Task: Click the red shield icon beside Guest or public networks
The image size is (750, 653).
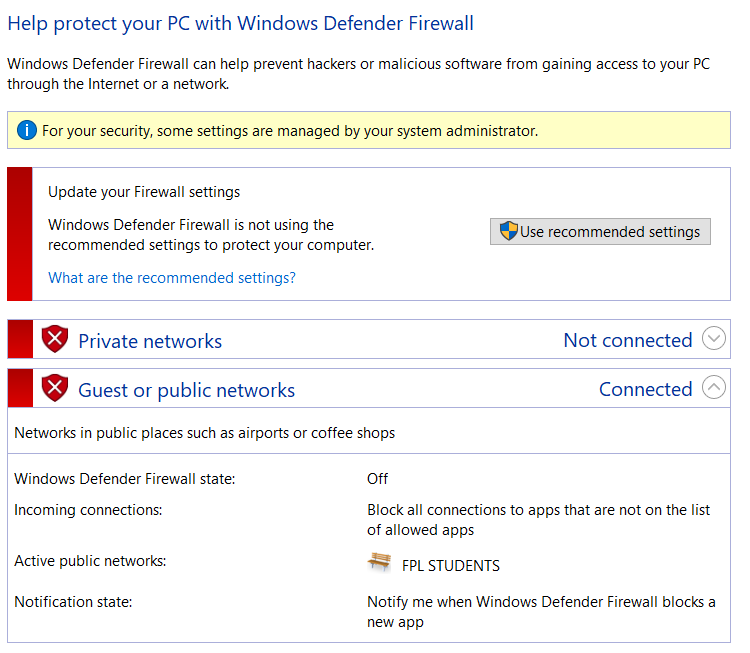Action: coord(55,388)
